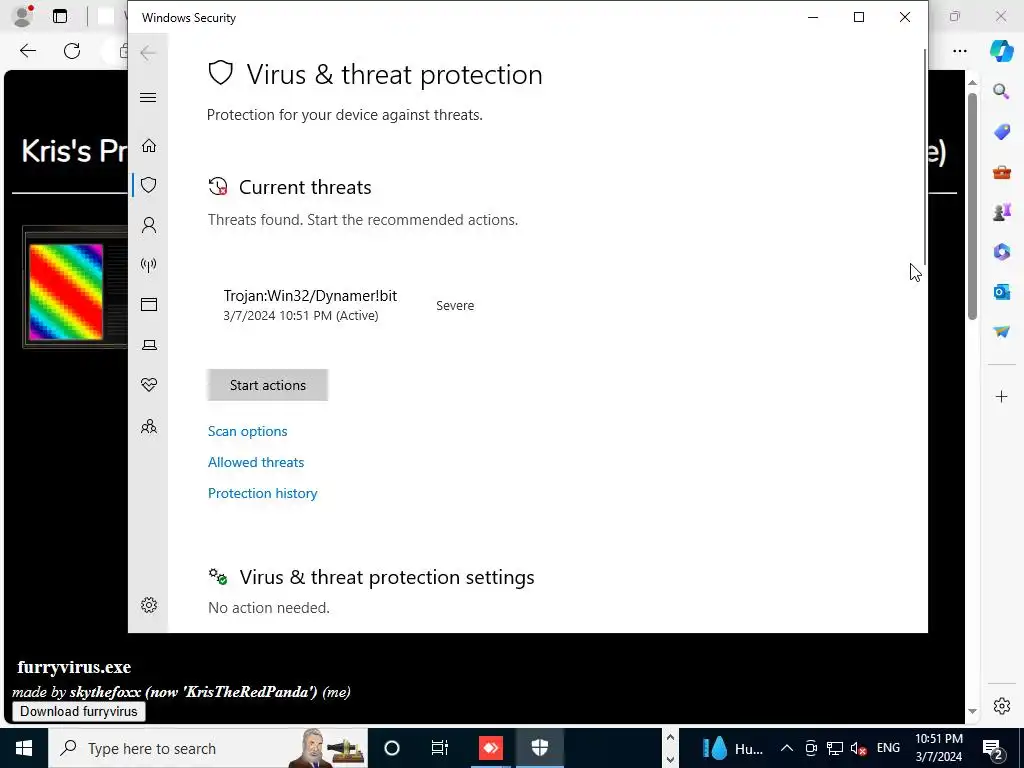Click the Windows Security back arrow
The width and height of the screenshot is (1024, 768).
tap(148, 53)
